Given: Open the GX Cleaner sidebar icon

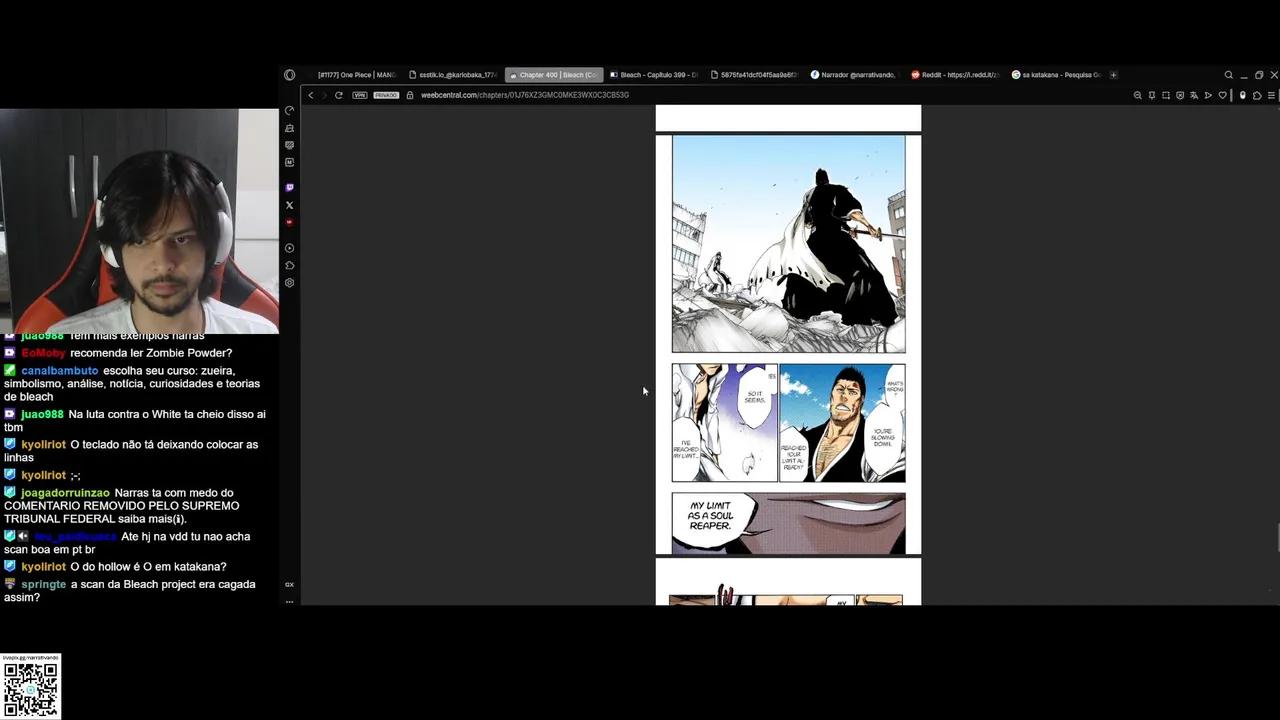Looking at the screenshot, I should [x=289, y=128].
